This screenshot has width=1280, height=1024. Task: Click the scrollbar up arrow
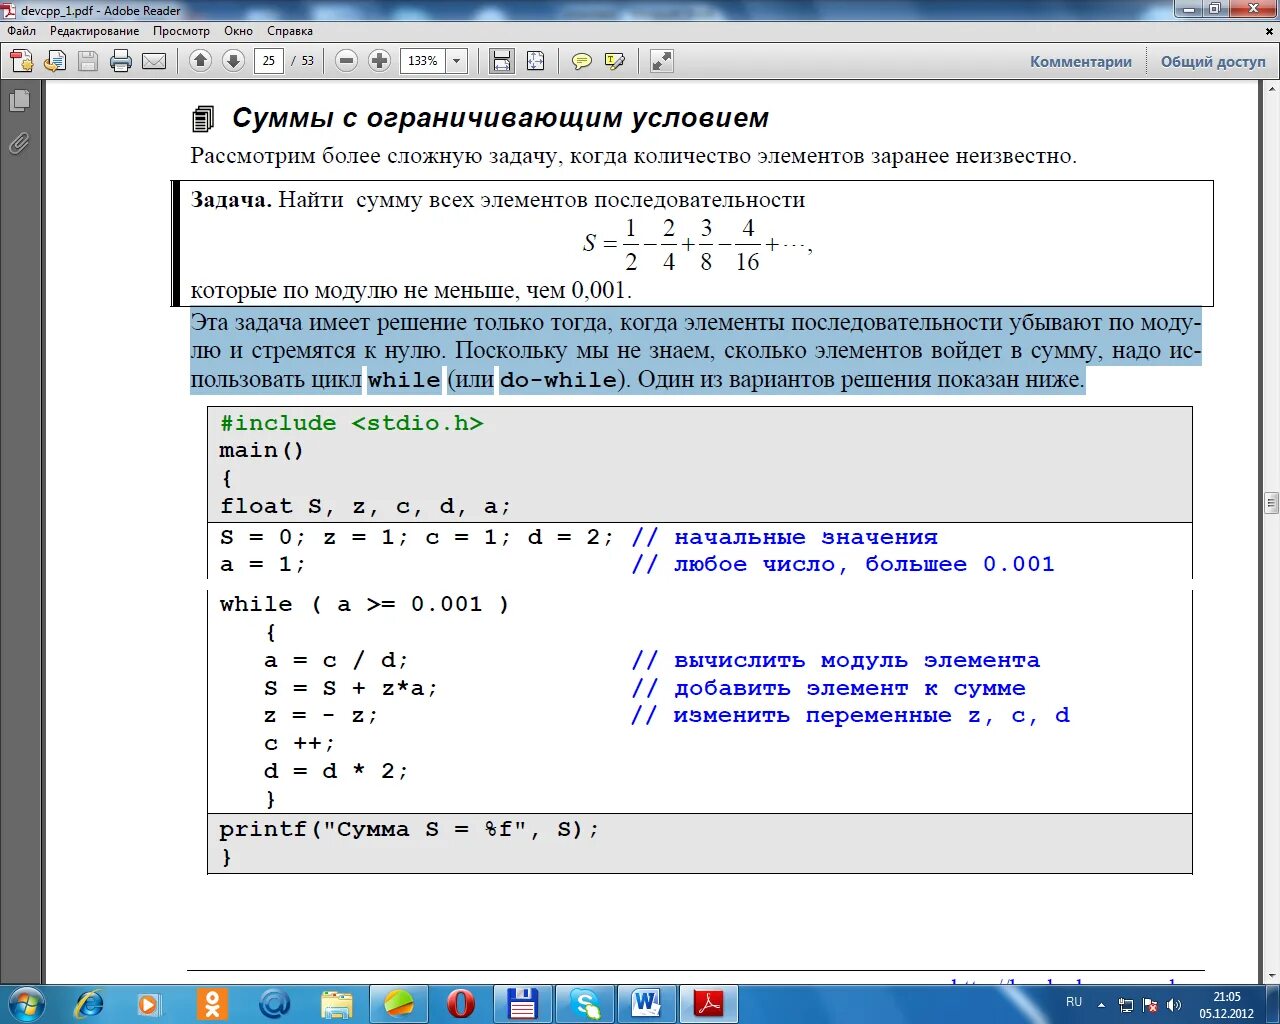1271,87
